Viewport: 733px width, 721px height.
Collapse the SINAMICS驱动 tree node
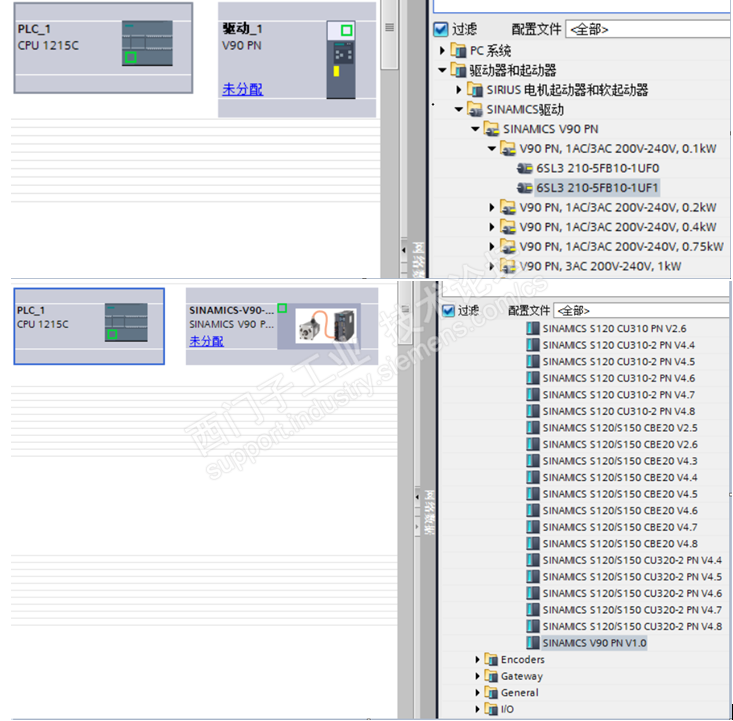point(459,109)
